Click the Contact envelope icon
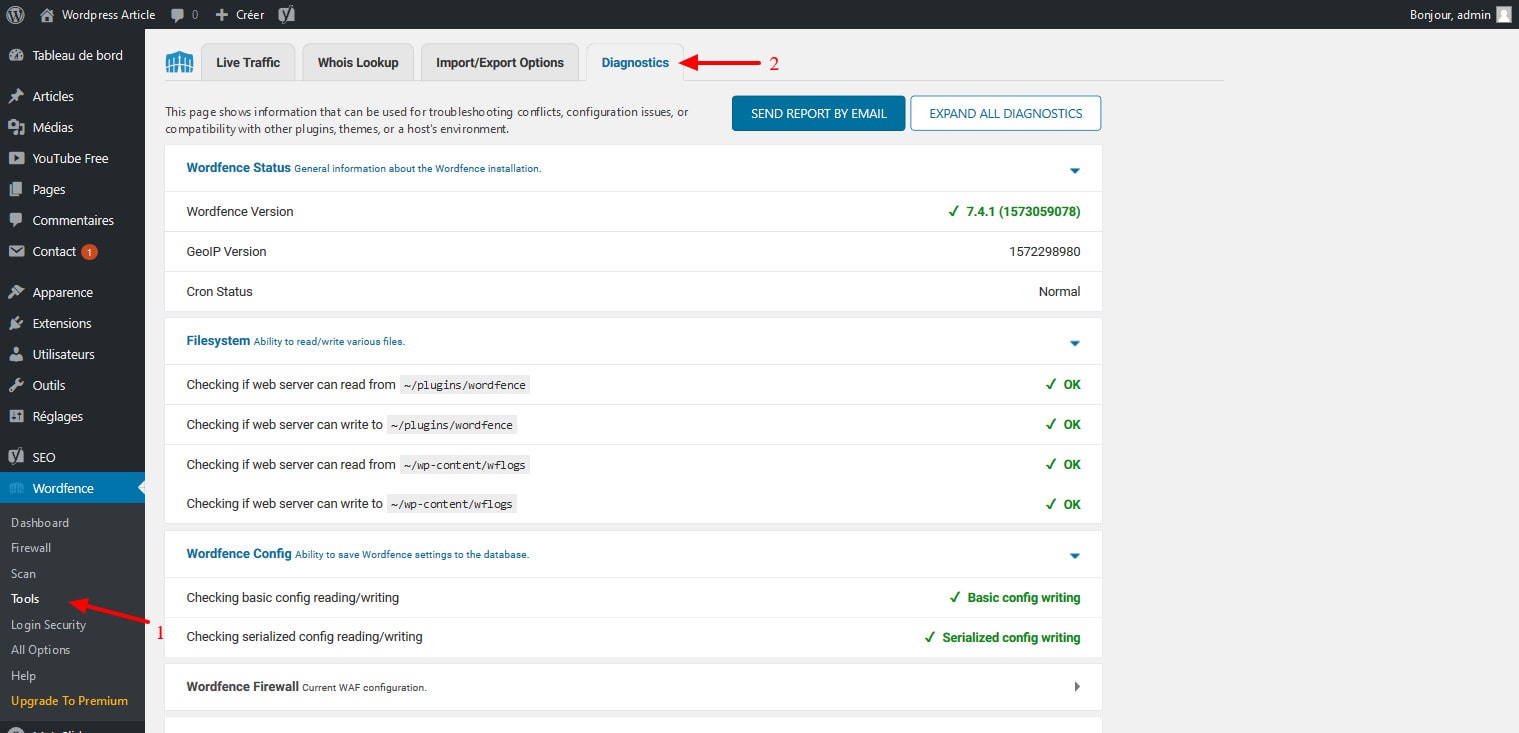This screenshot has height=733, width=1519. [x=16, y=252]
